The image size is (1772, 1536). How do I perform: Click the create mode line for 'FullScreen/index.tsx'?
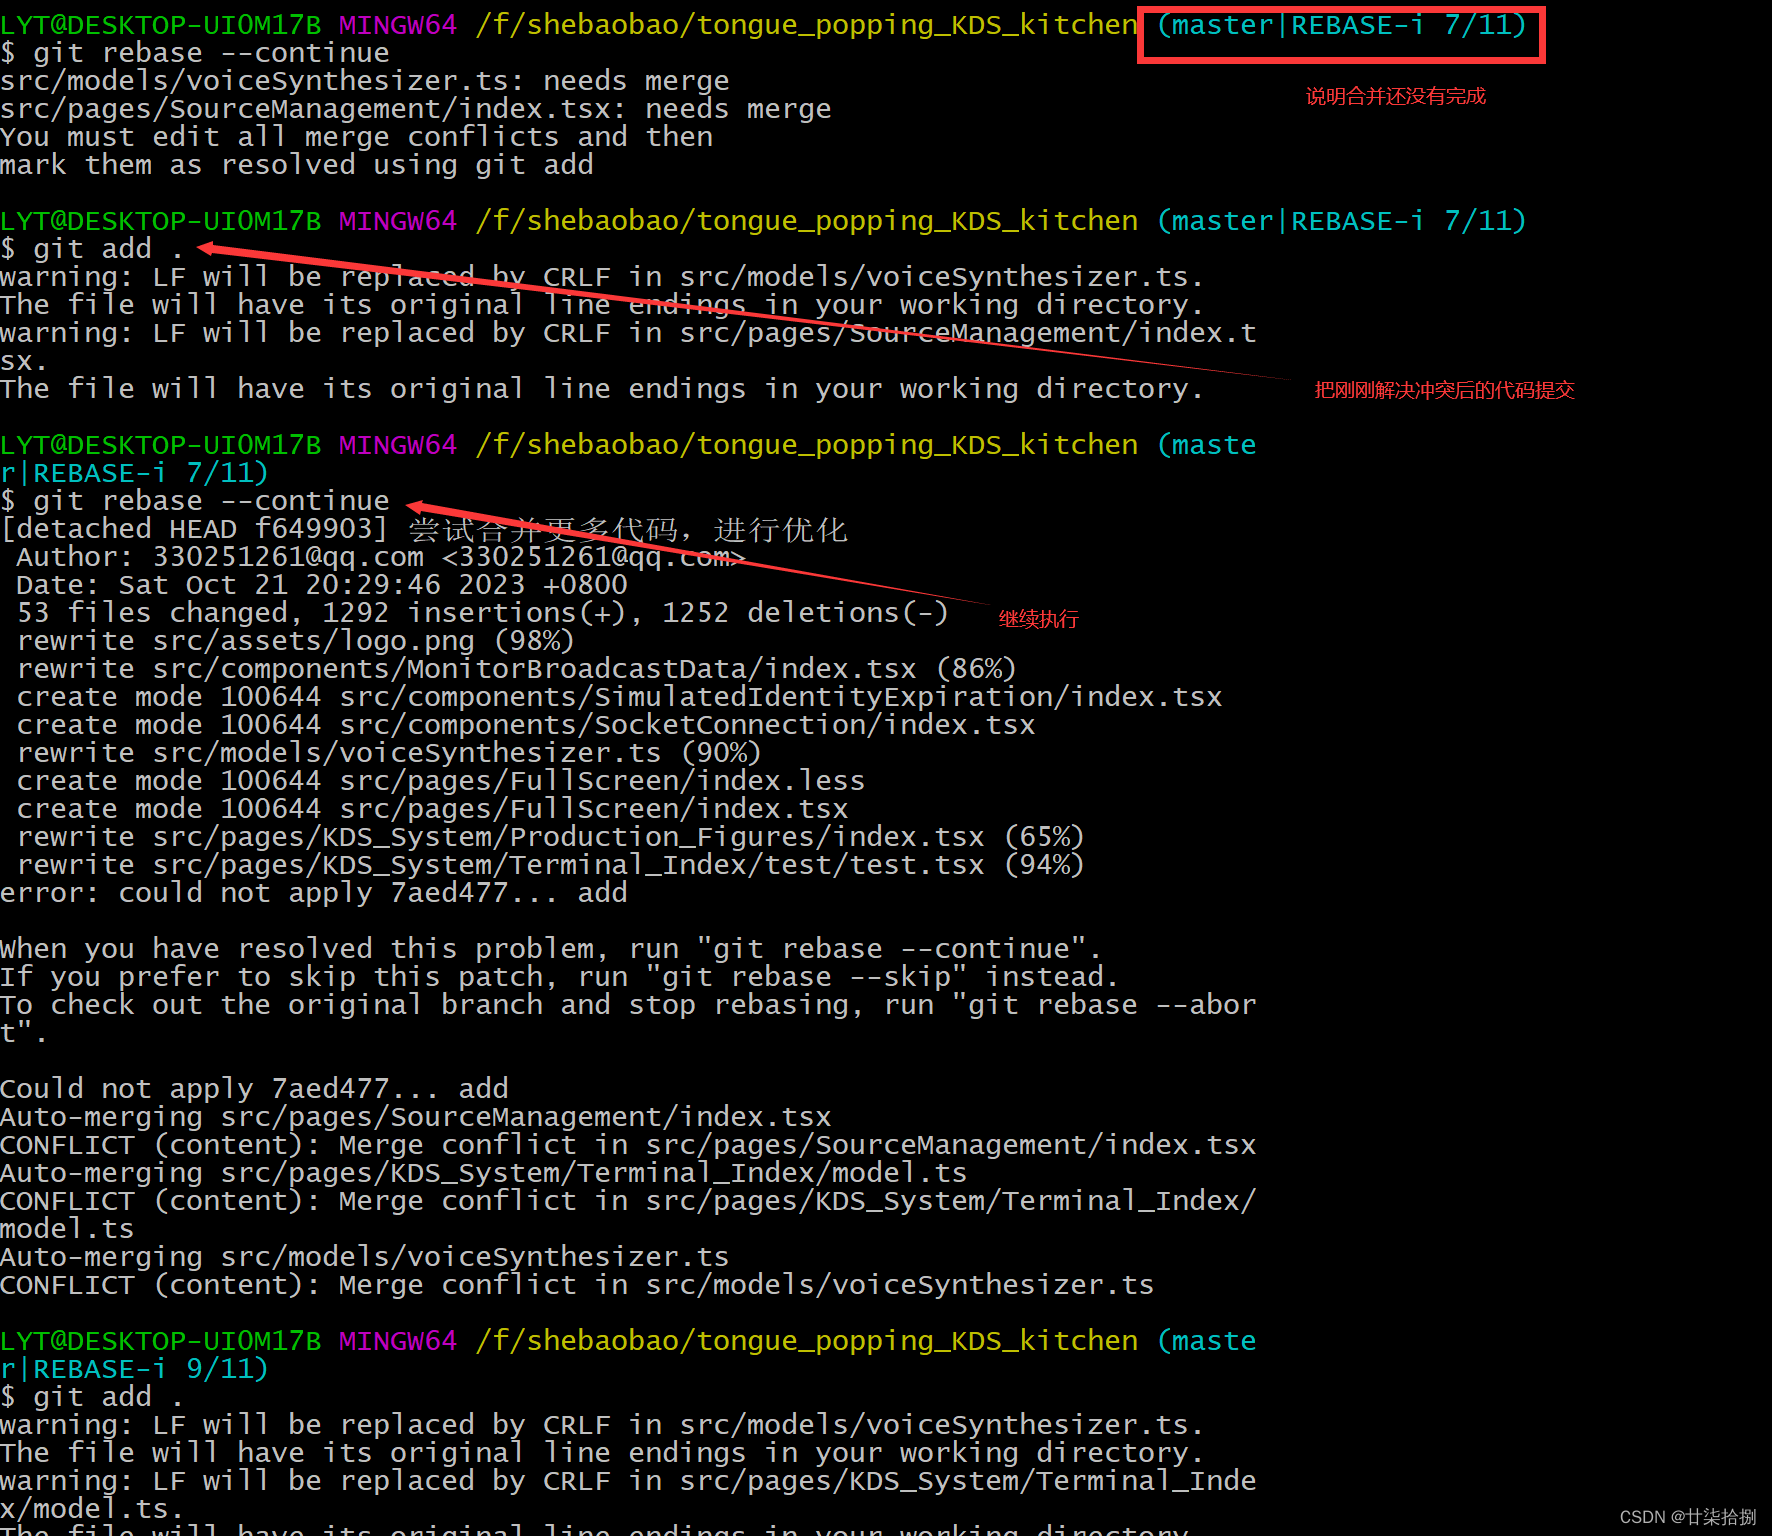[x=432, y=809]
